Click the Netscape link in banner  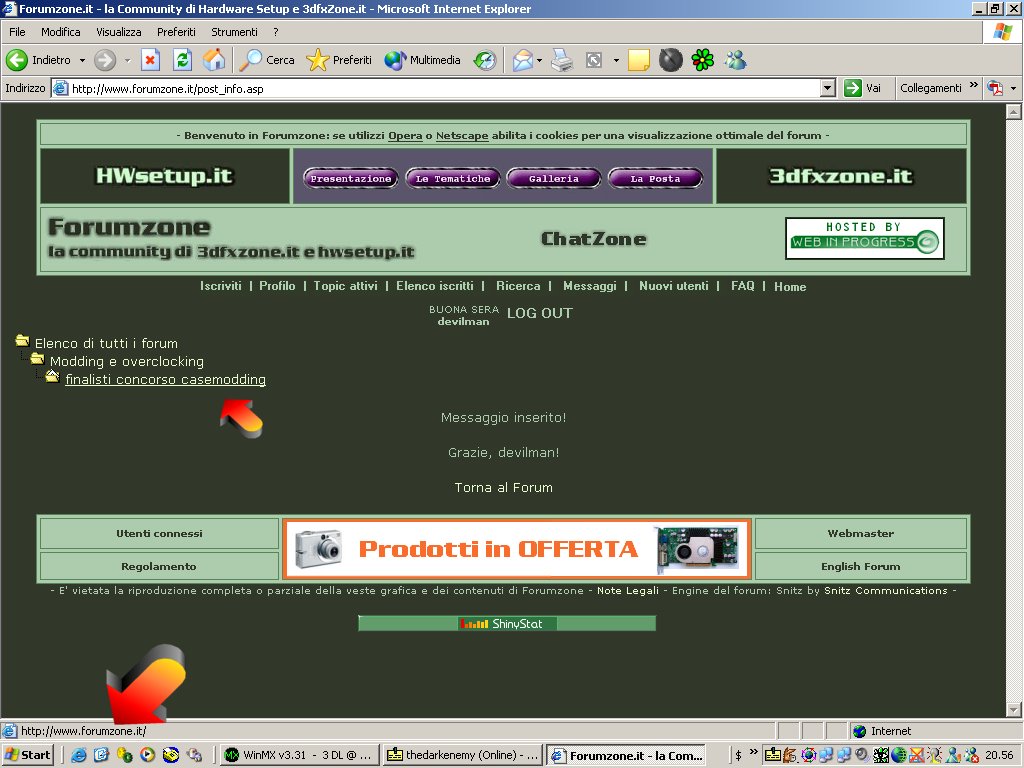[462, 136]
